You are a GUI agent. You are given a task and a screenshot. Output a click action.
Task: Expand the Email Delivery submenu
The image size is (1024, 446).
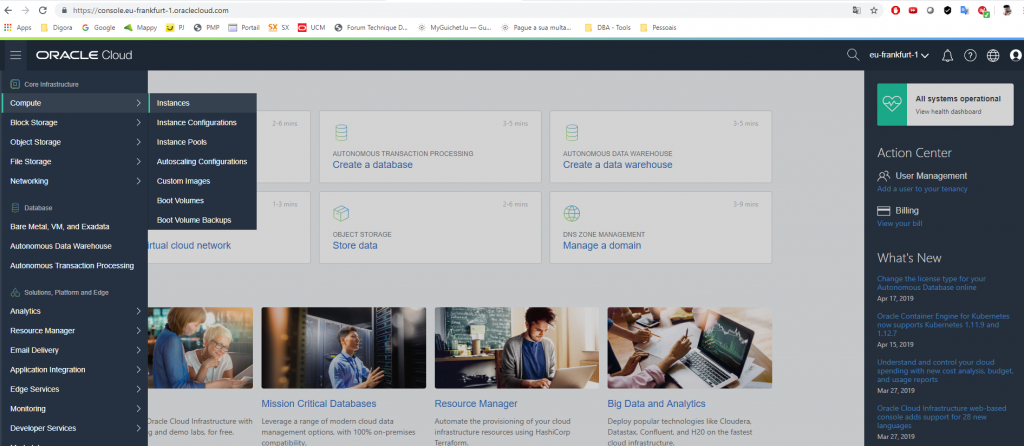[x=74, y=350]
